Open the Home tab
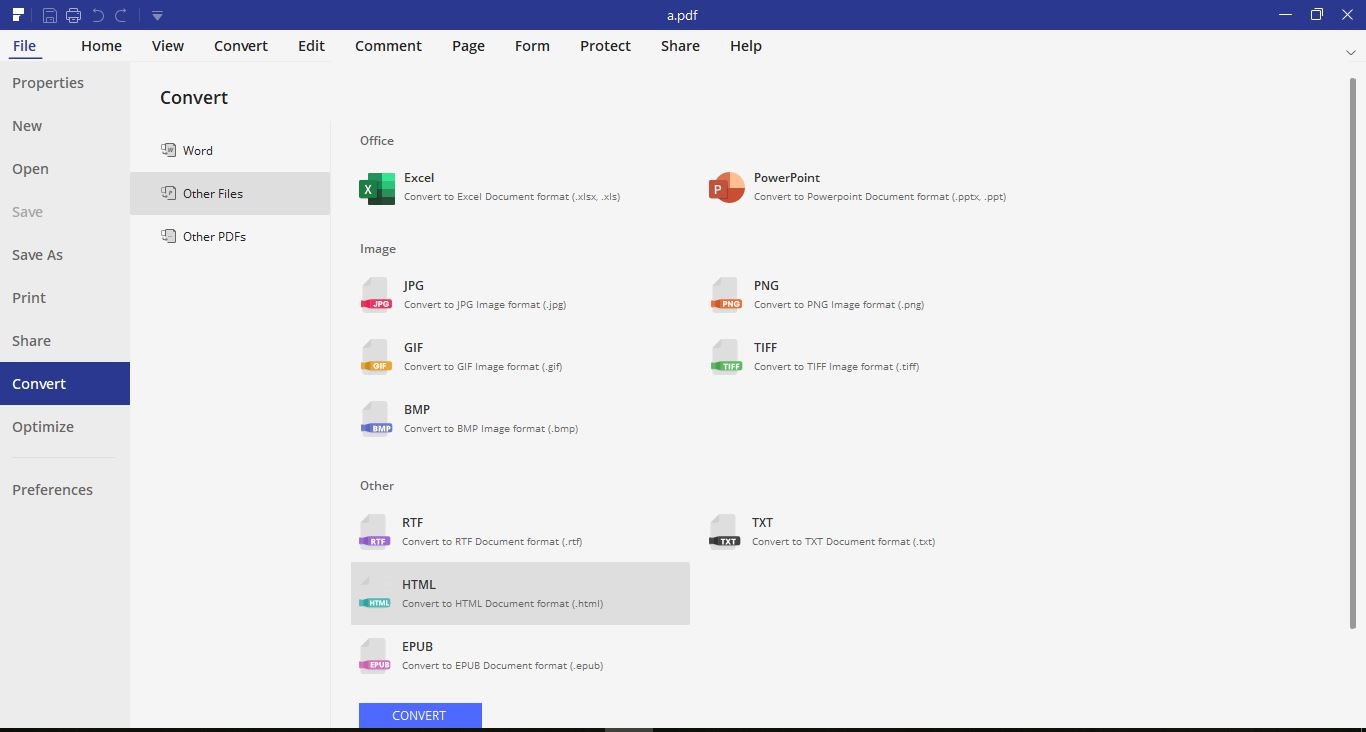Image resolution: width=1366 pixels, height=732 pixels. [x=101, y=46]
